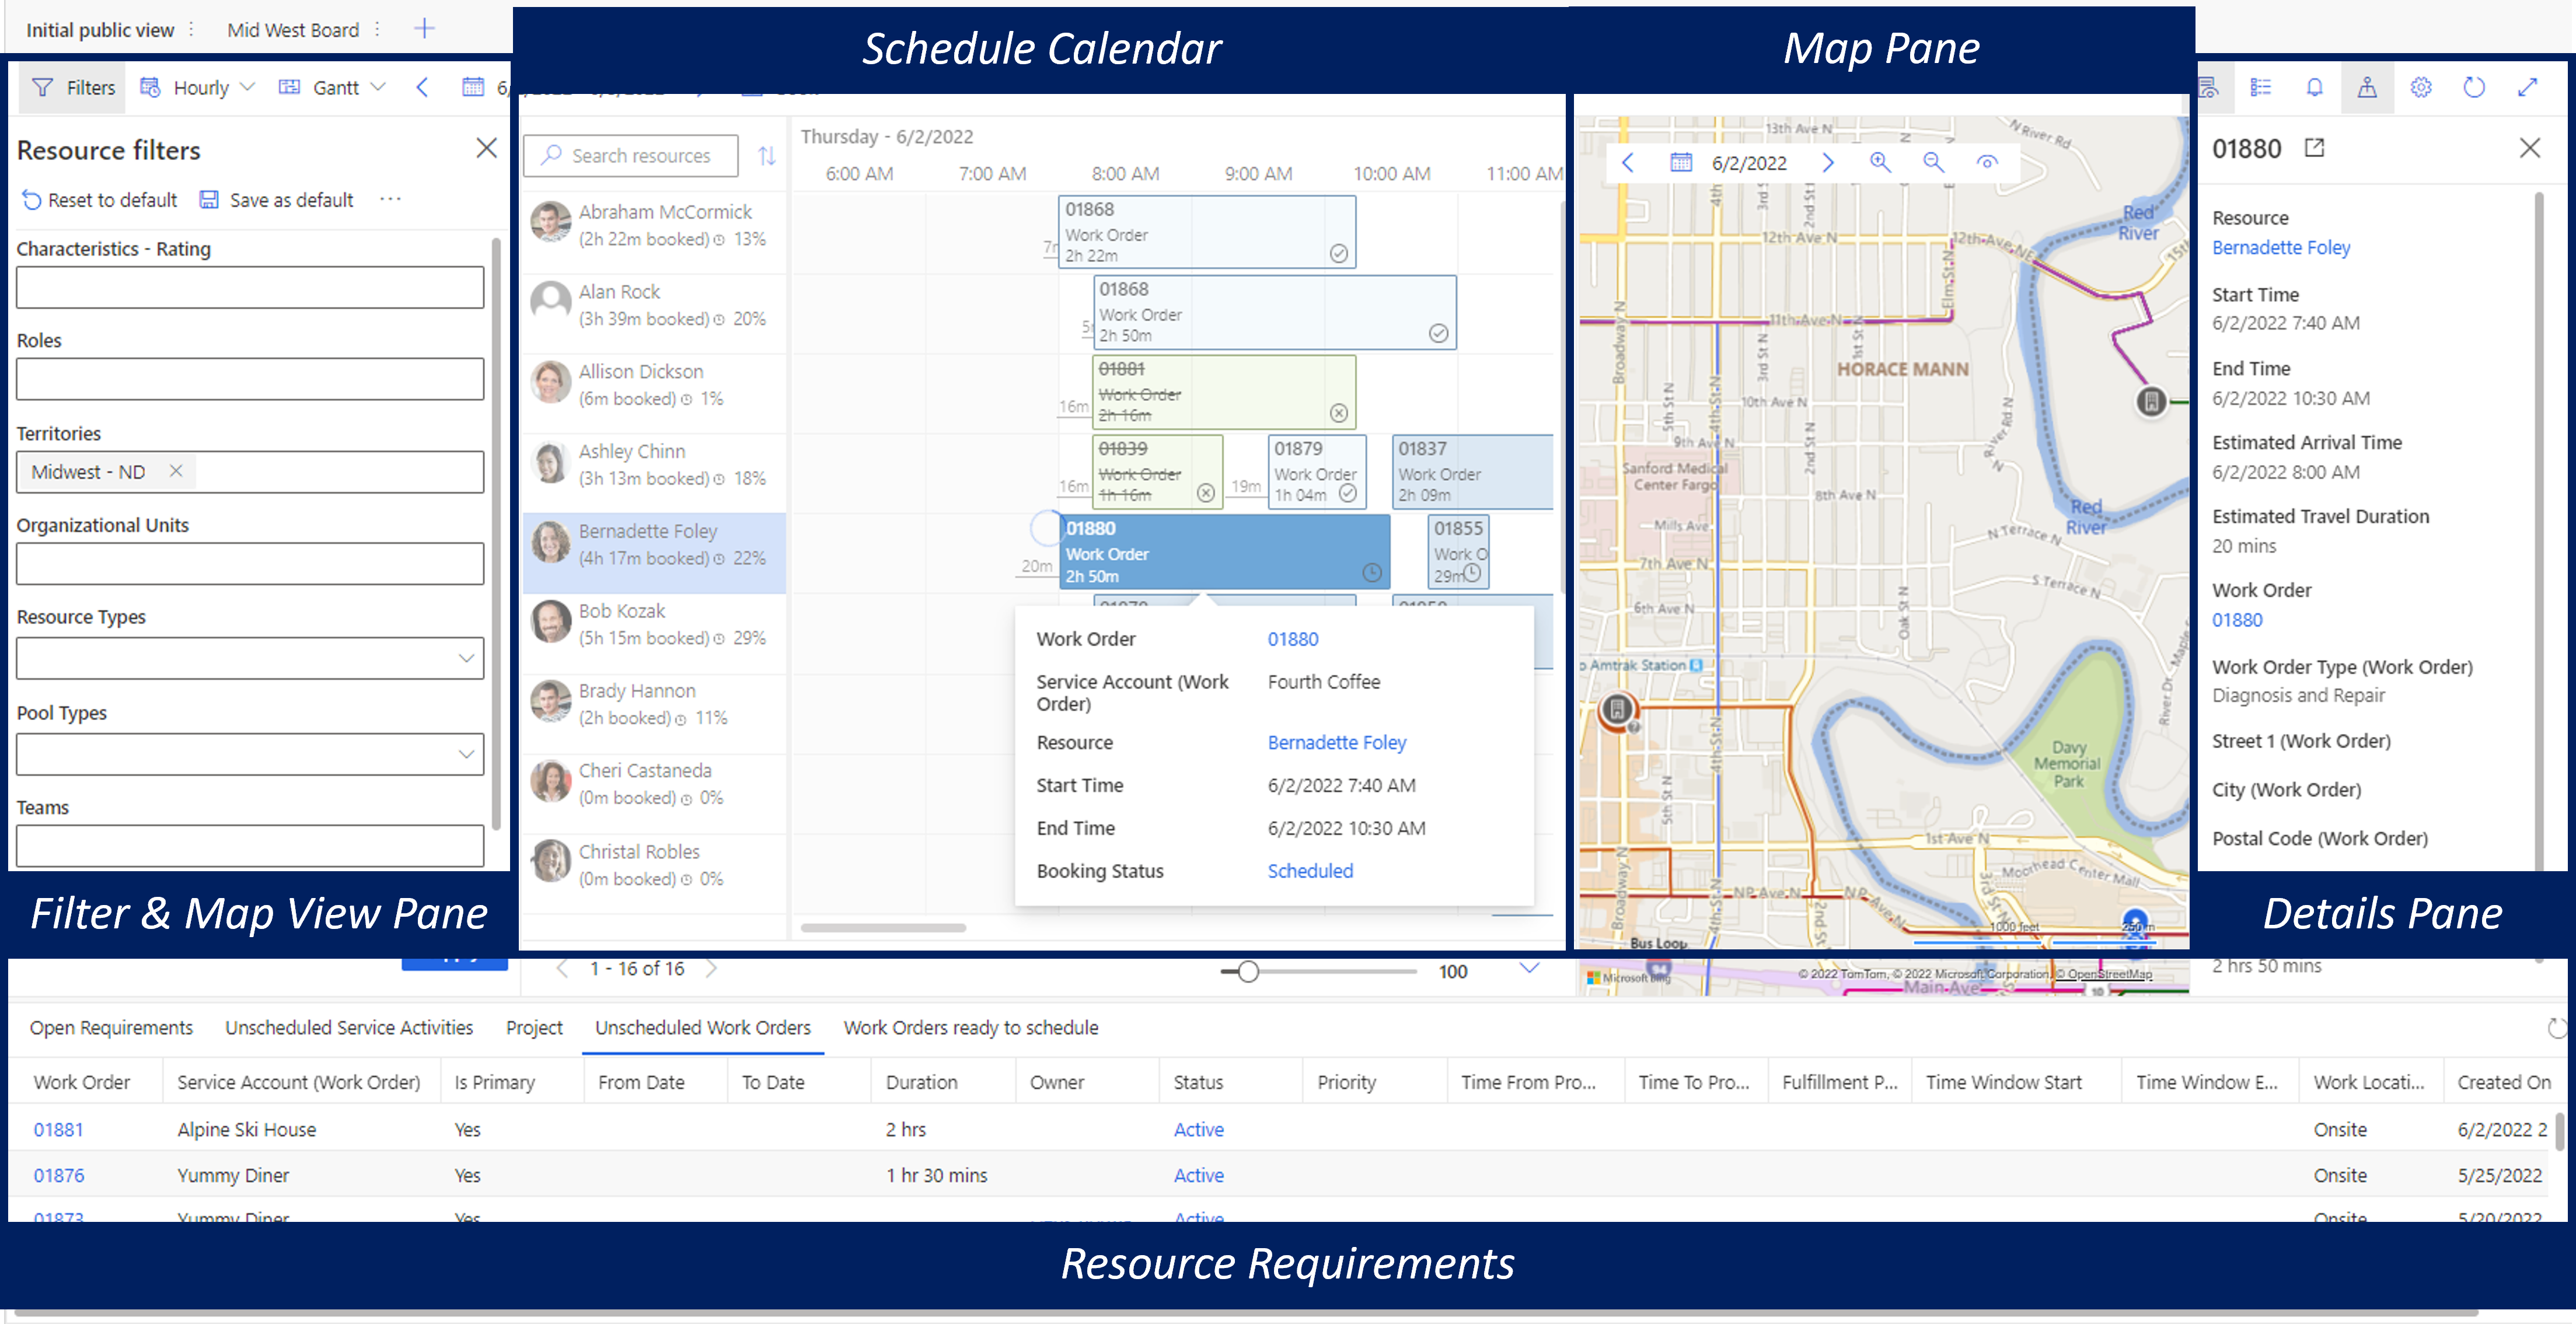The width and height of the screenshot is (2576, 1324).
Task: Close the Resource filters pane
Action: 486,148
